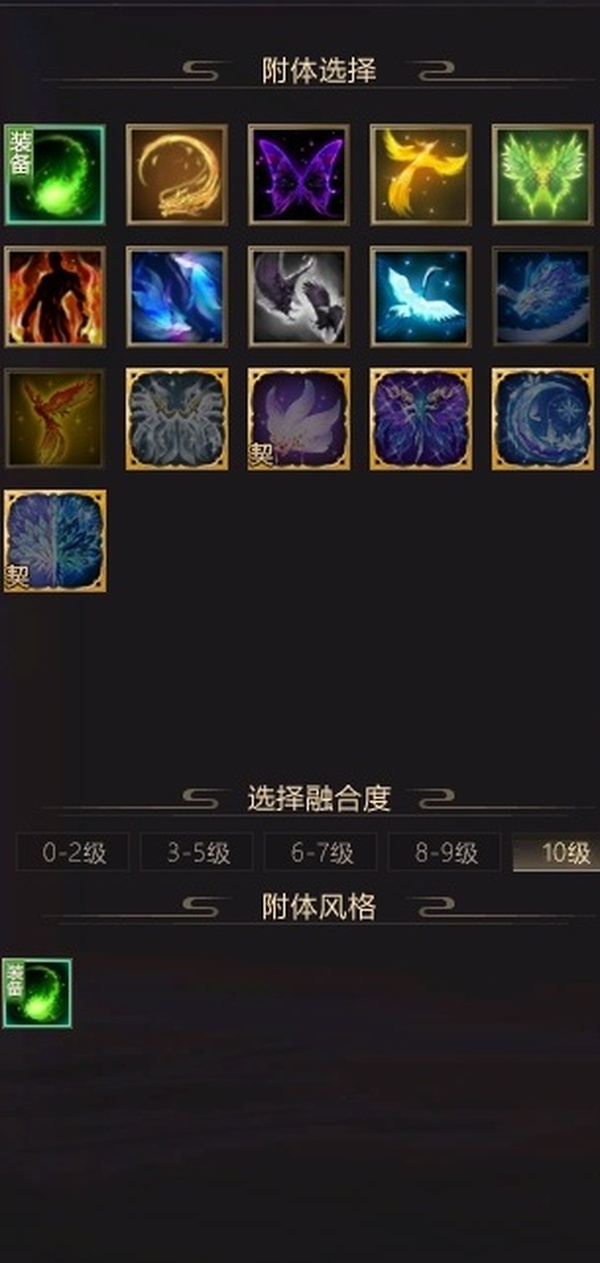Select the green winged emblem icon
This screenshot has width=600, height=1263.
543,175
